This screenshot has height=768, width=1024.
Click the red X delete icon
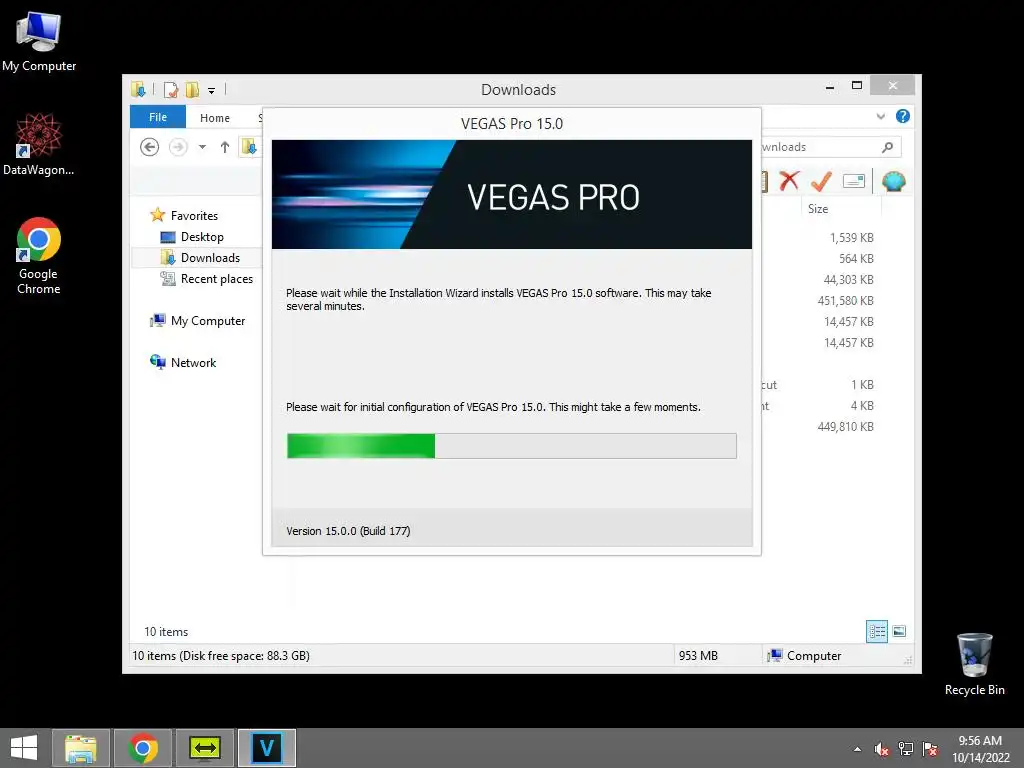click(x=789, y=181)
